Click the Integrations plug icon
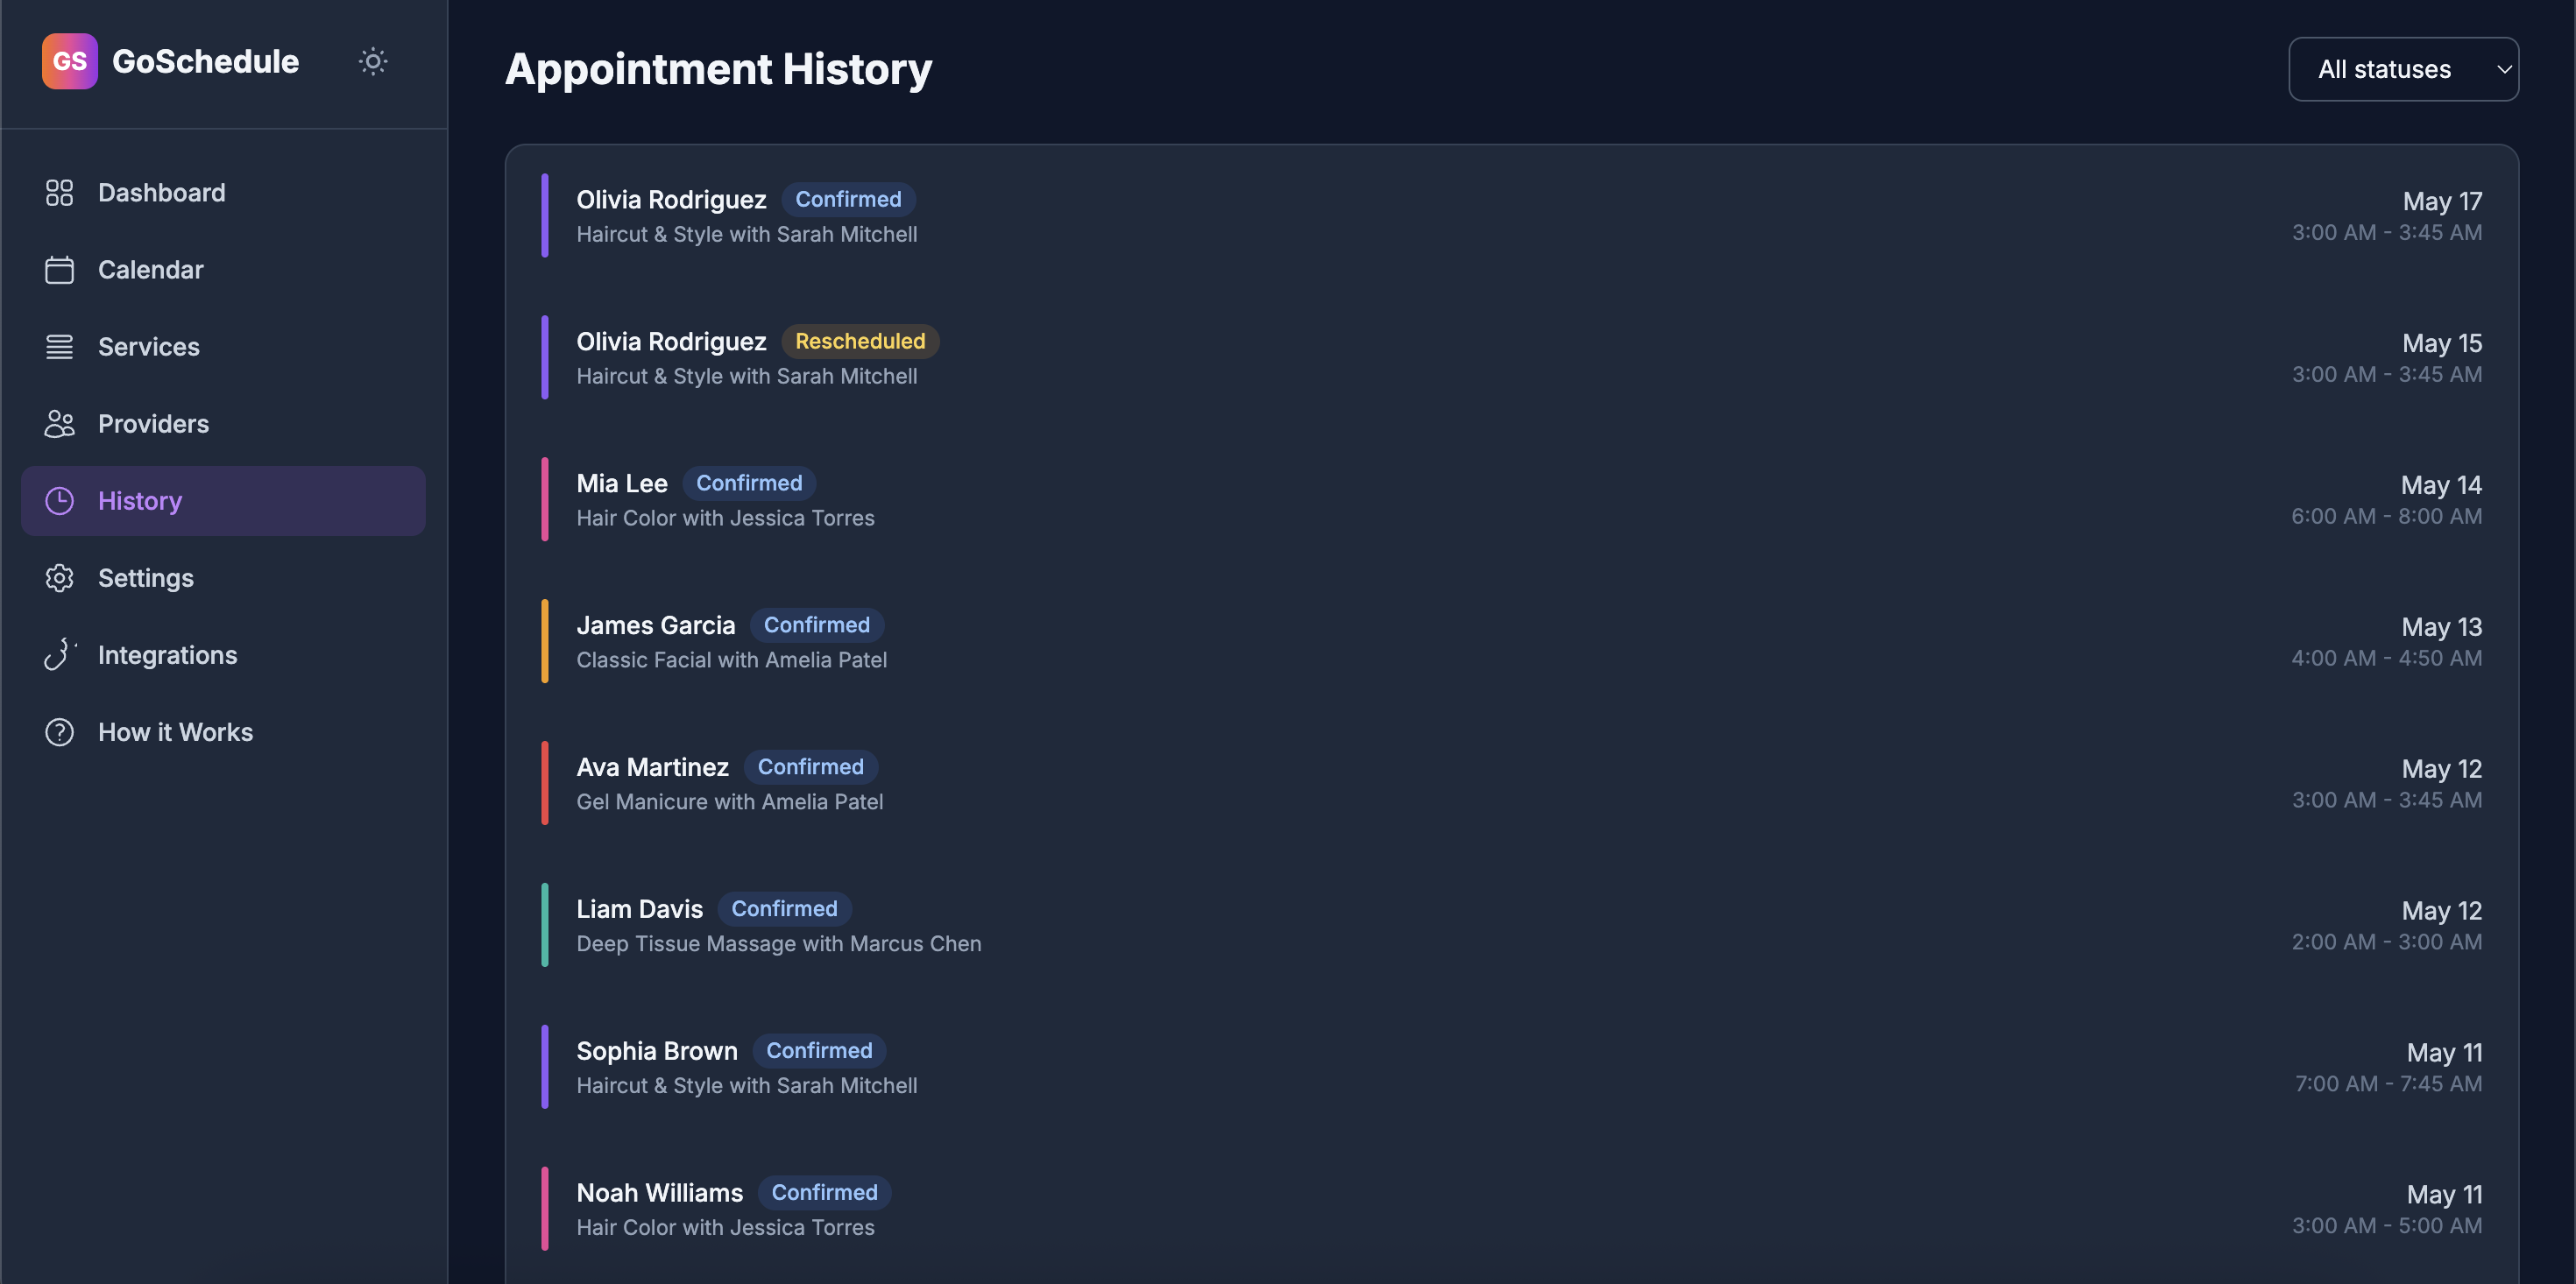This screenshot has width=2576, height=1284. coord(59,655)
